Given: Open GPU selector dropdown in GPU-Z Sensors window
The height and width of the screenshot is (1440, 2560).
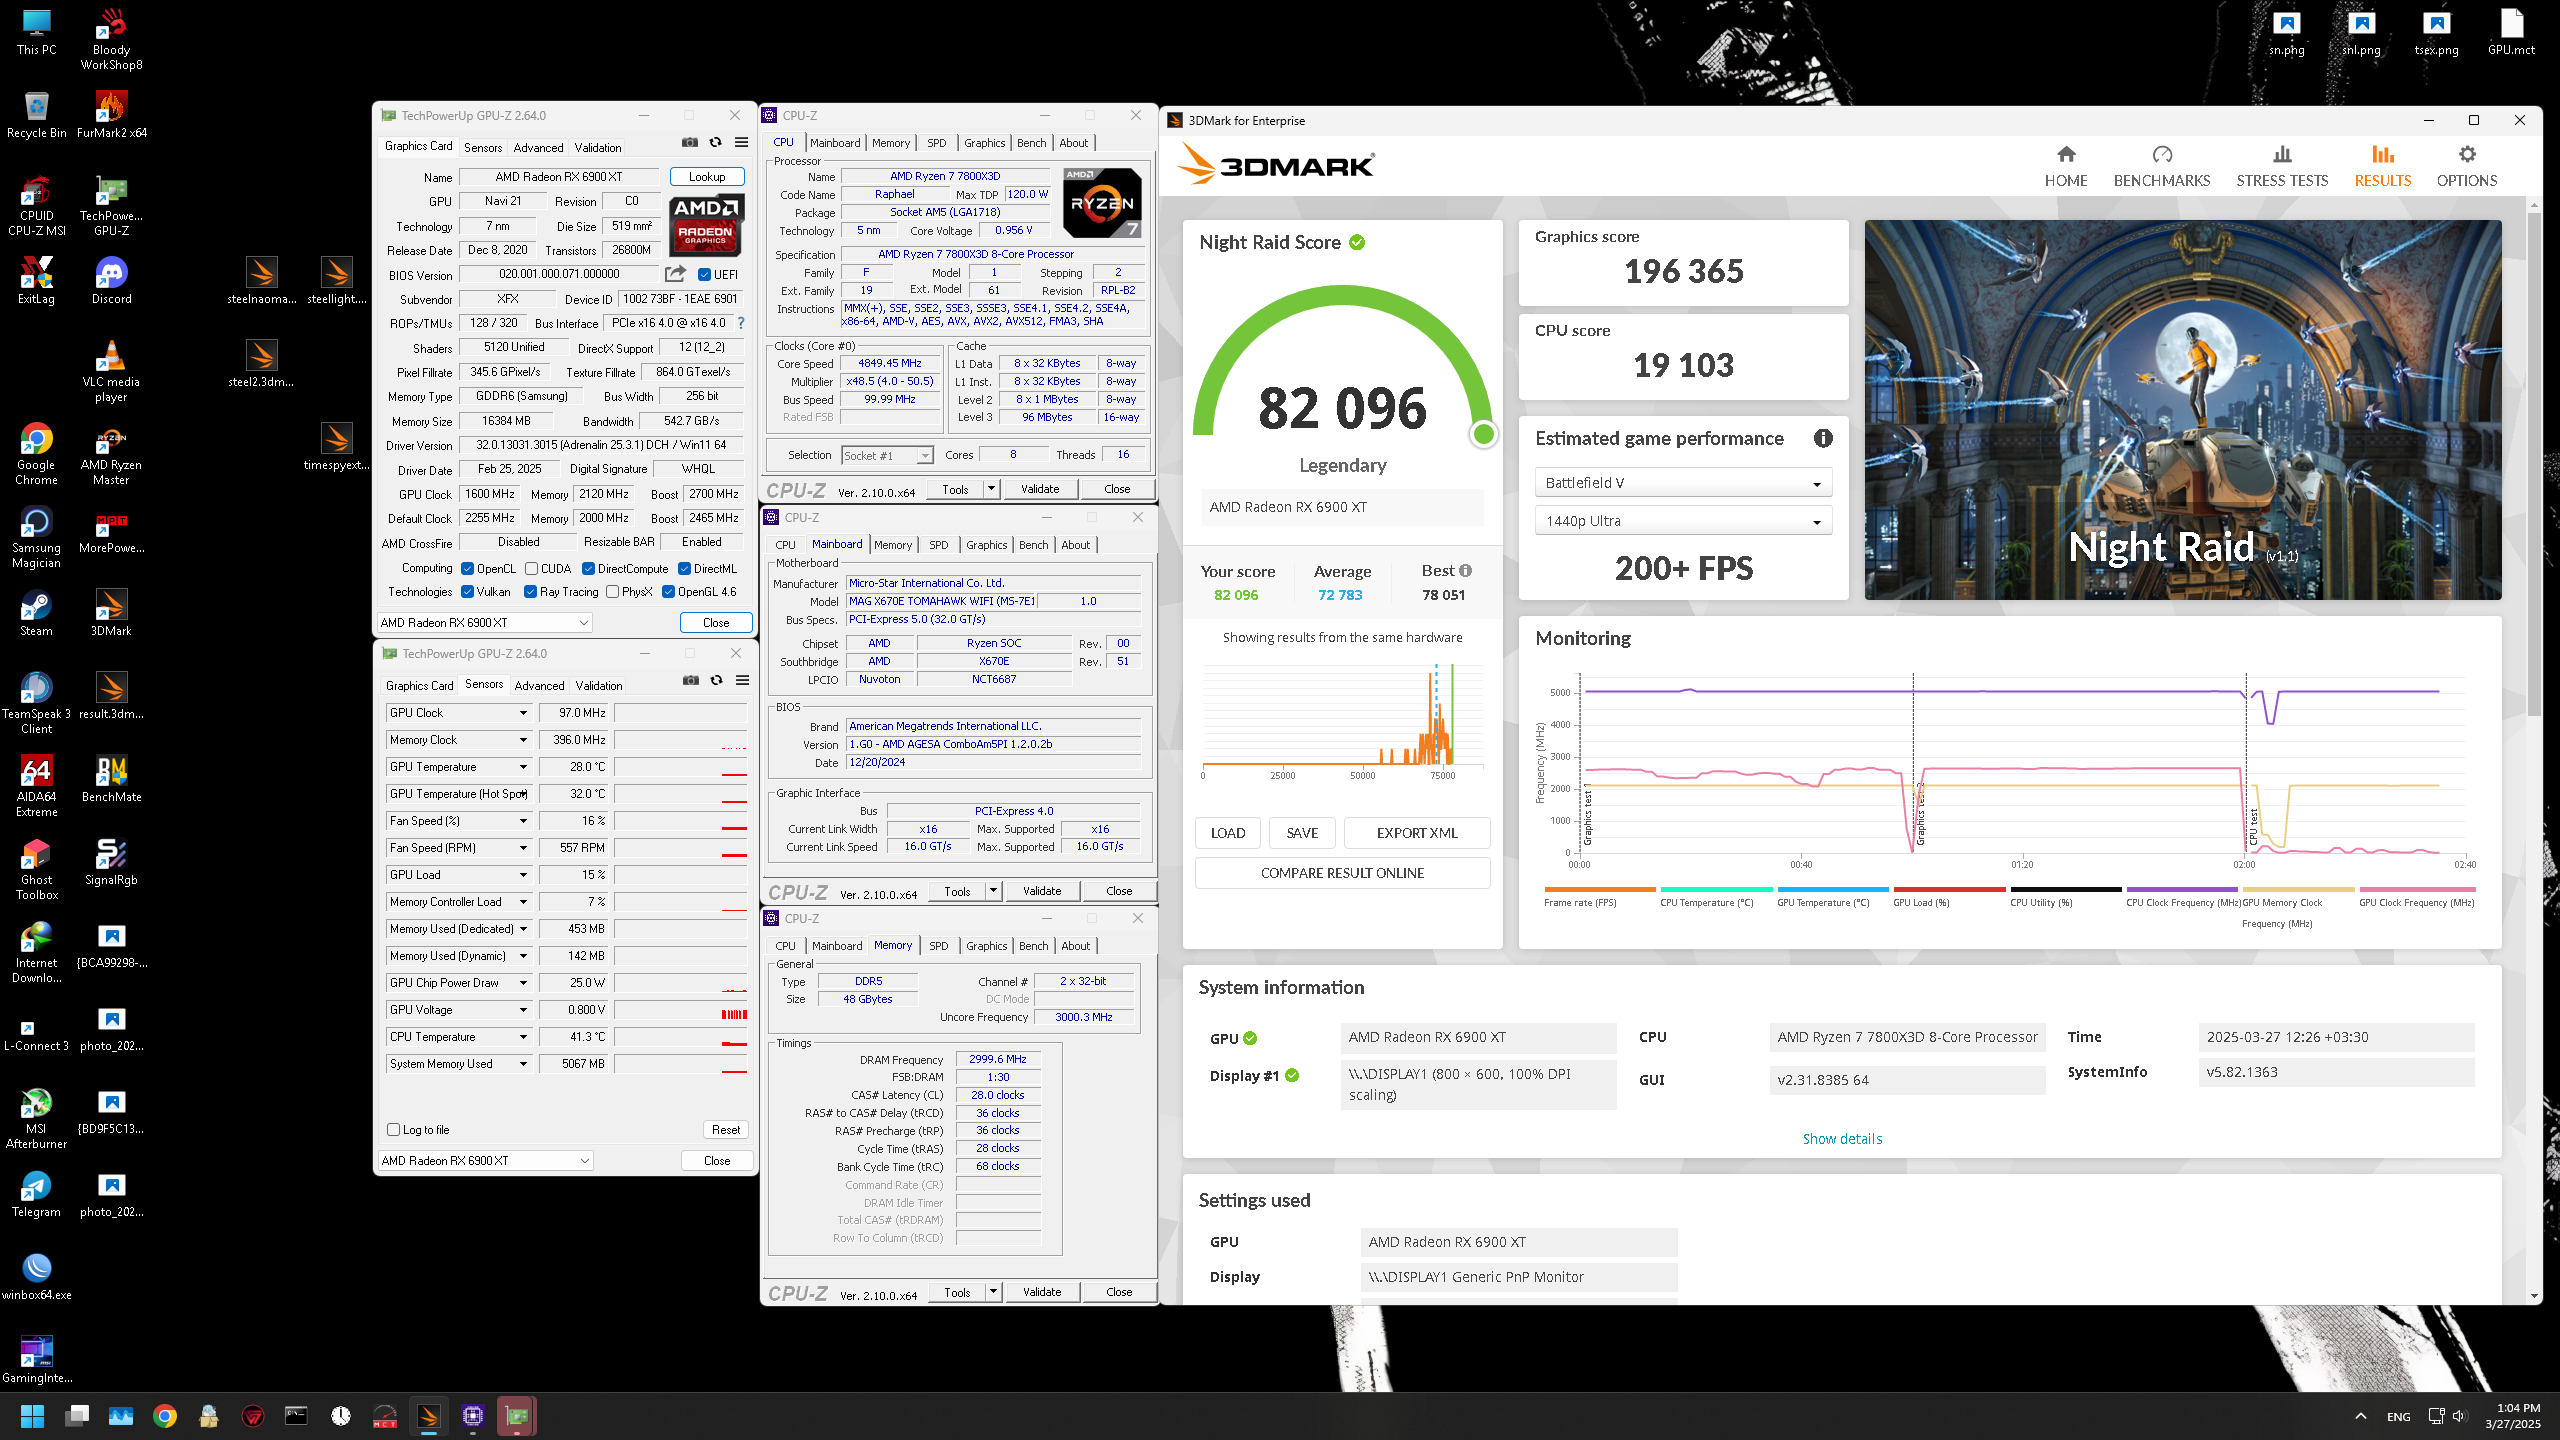Looking at the screenshot, I should [x=485, y=1160].
